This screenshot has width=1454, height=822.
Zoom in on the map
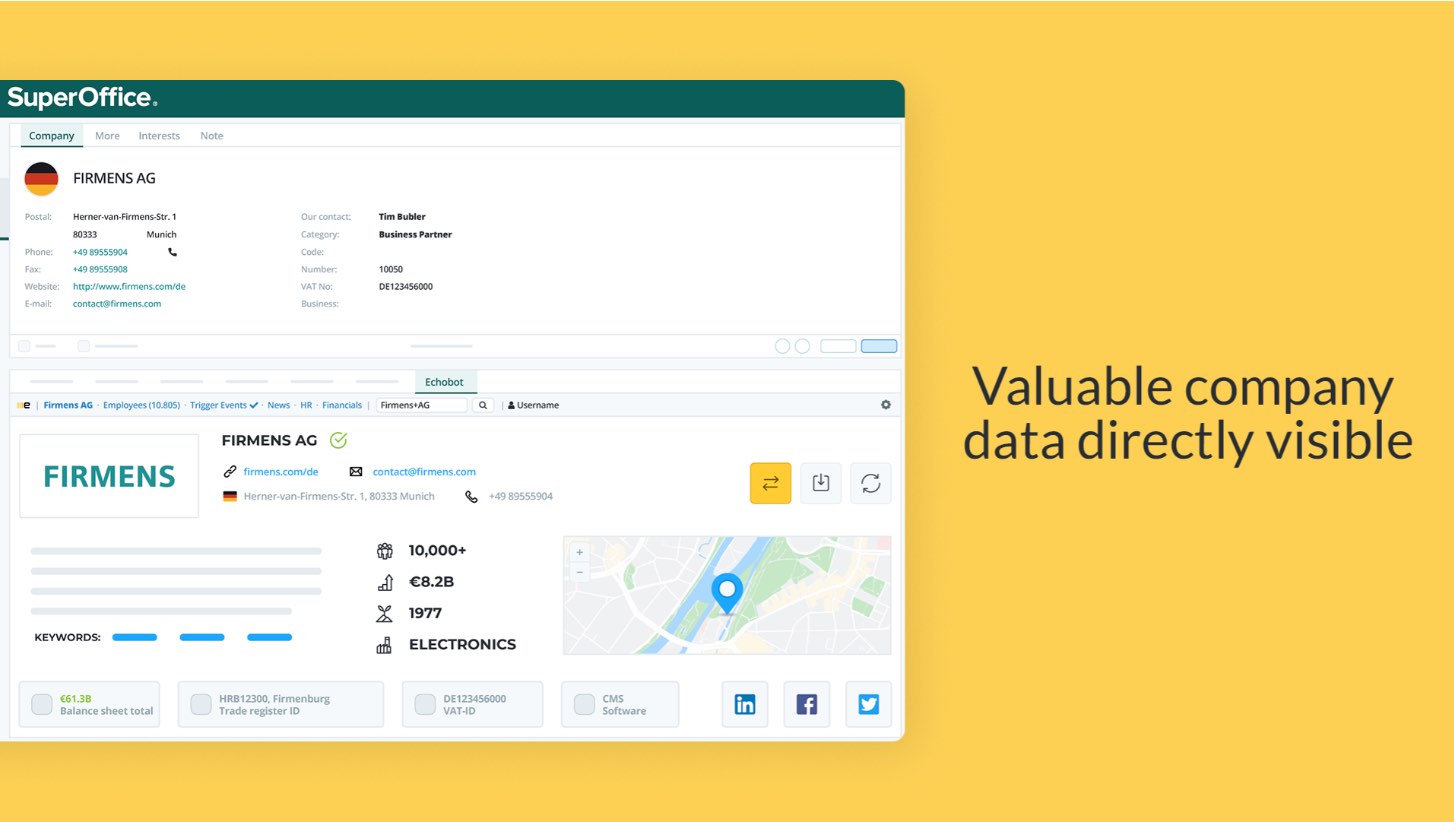tap(579, 552)
